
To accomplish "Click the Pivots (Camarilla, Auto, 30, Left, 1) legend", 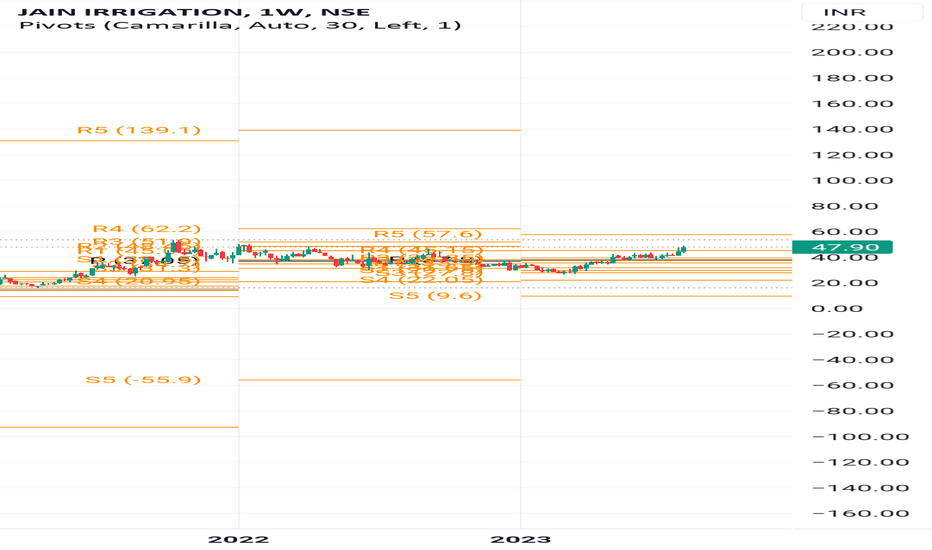I will (240, 25).
